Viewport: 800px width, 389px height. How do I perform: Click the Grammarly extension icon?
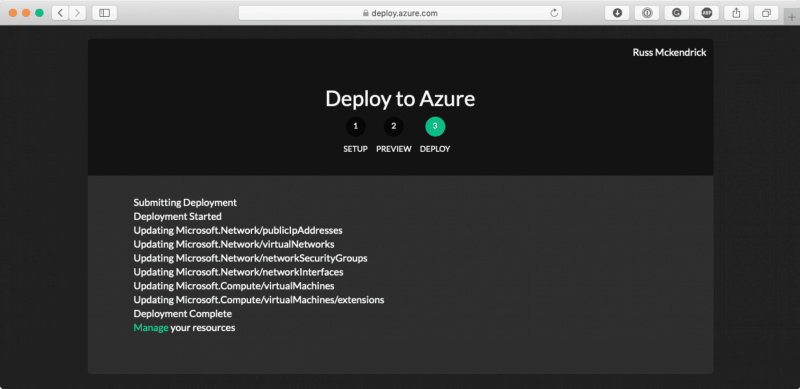pyautogui.click(x=677, y=13)
